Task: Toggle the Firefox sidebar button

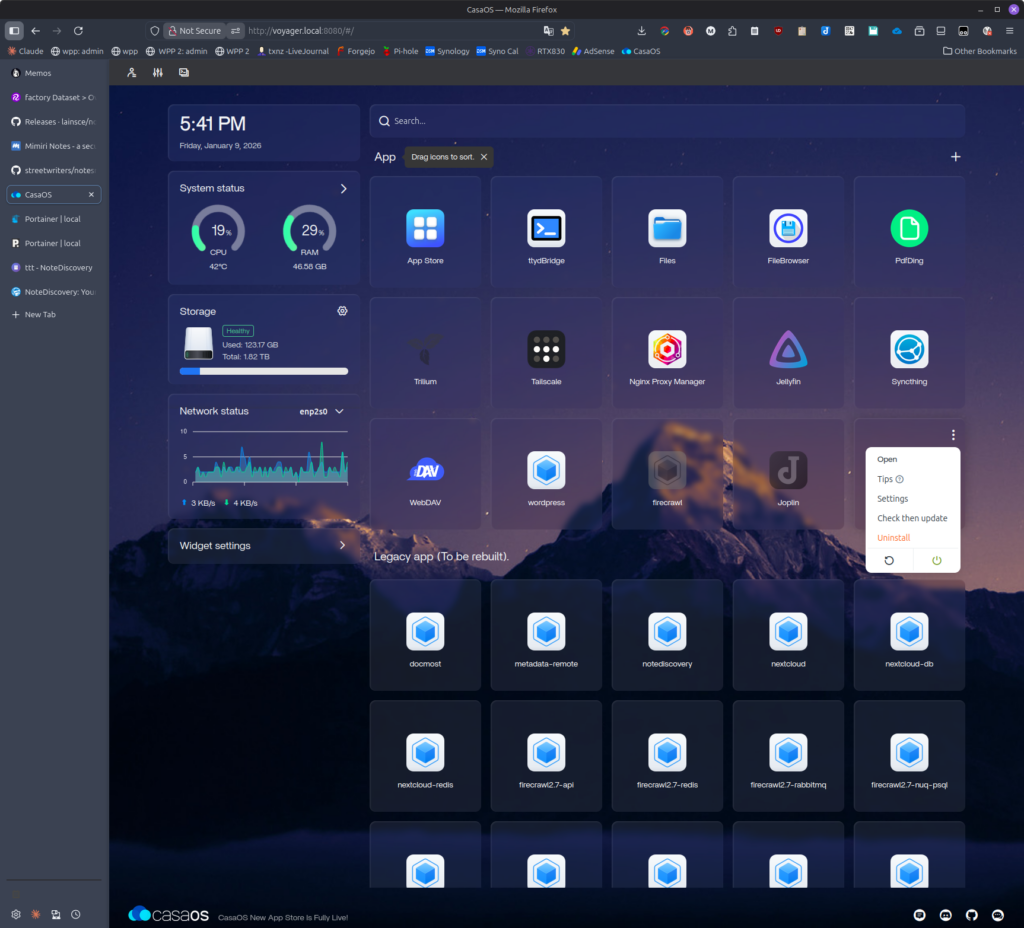Action: click(14, 31)
